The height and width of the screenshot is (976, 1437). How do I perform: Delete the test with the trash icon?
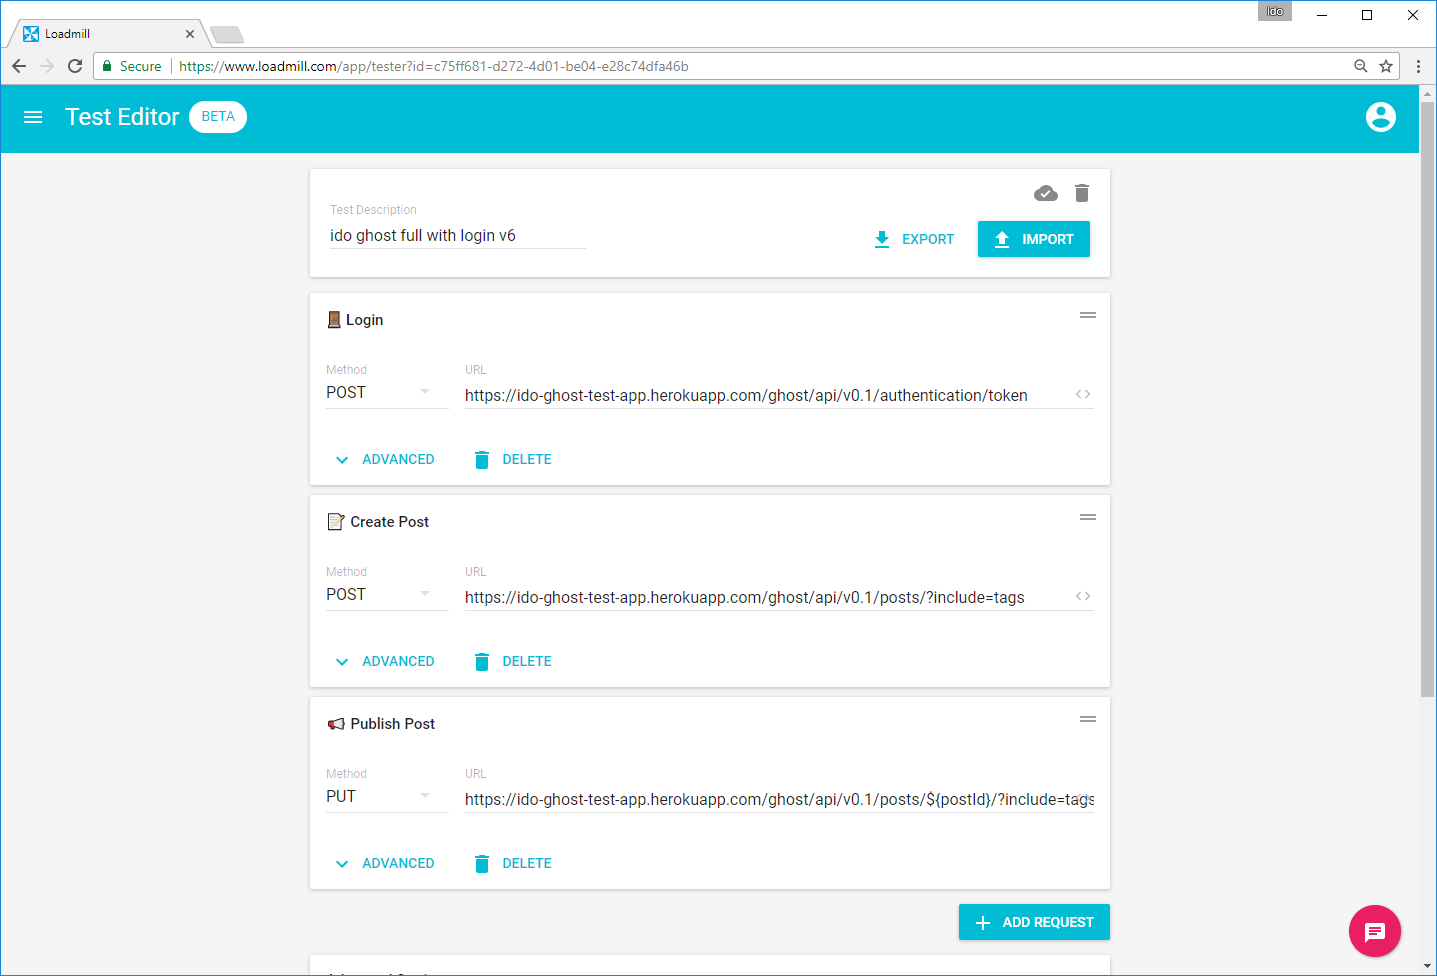[x=1082, y=193]
